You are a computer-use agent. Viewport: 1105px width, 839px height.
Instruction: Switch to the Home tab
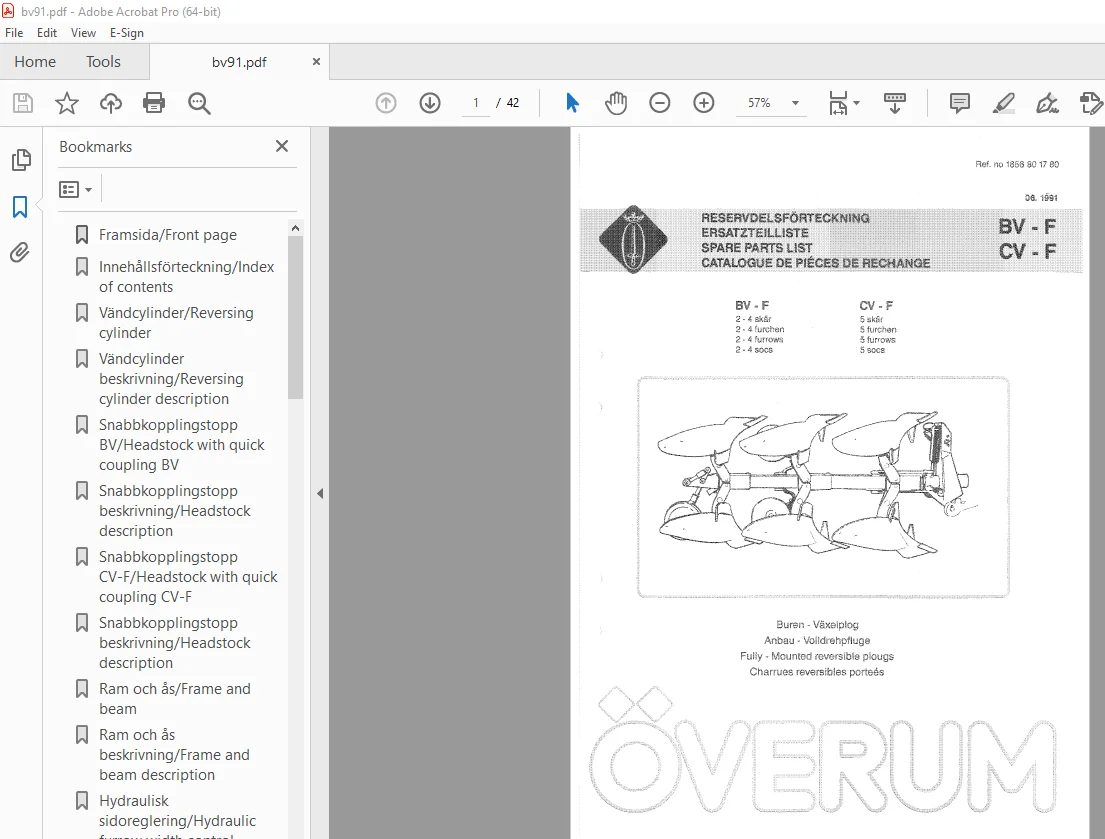pos(35,62)
